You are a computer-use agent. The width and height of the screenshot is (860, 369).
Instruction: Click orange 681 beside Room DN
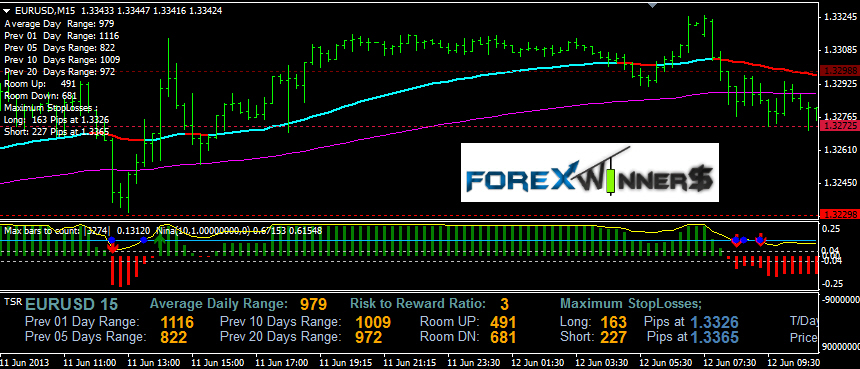pos(503,337)
